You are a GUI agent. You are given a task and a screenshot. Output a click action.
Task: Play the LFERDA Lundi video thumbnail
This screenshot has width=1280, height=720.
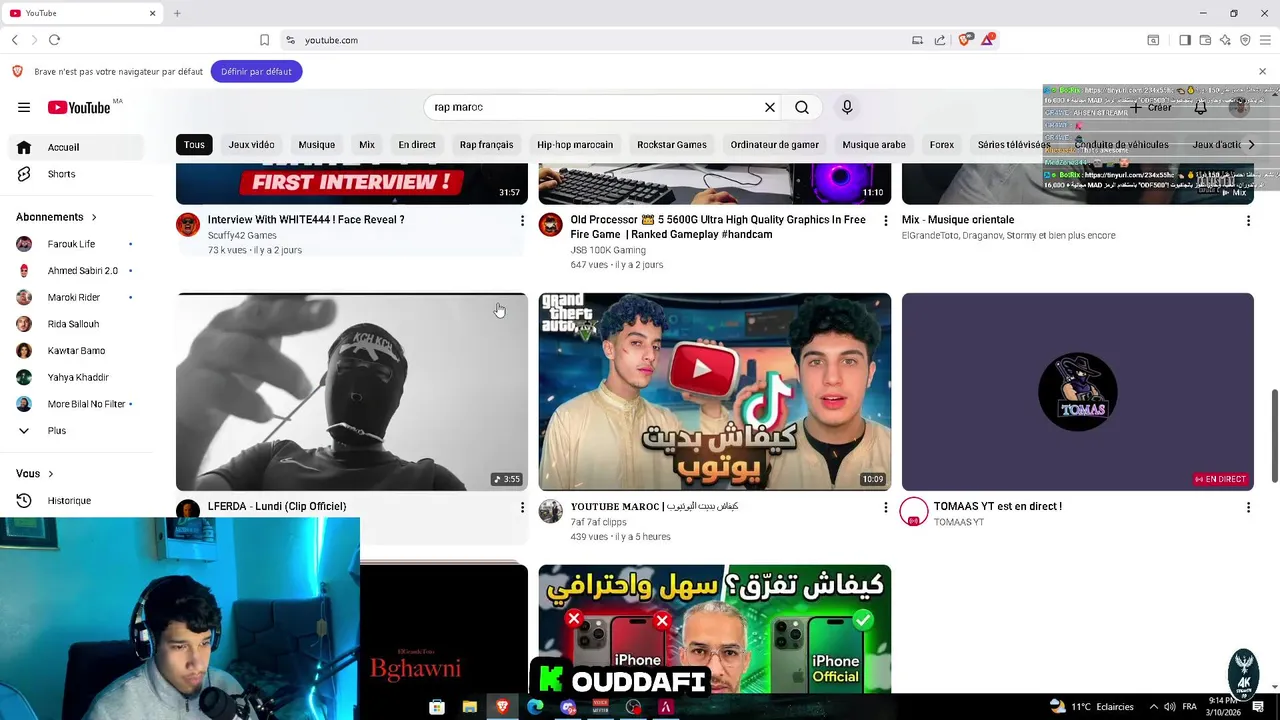tap(352, 392)
